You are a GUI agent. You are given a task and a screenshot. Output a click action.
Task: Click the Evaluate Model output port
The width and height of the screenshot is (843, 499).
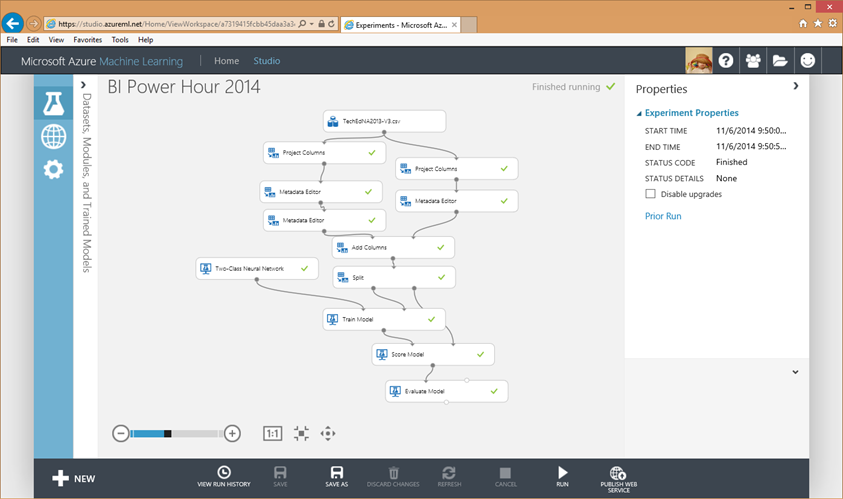pyautogui.click(x=446, y=402)
